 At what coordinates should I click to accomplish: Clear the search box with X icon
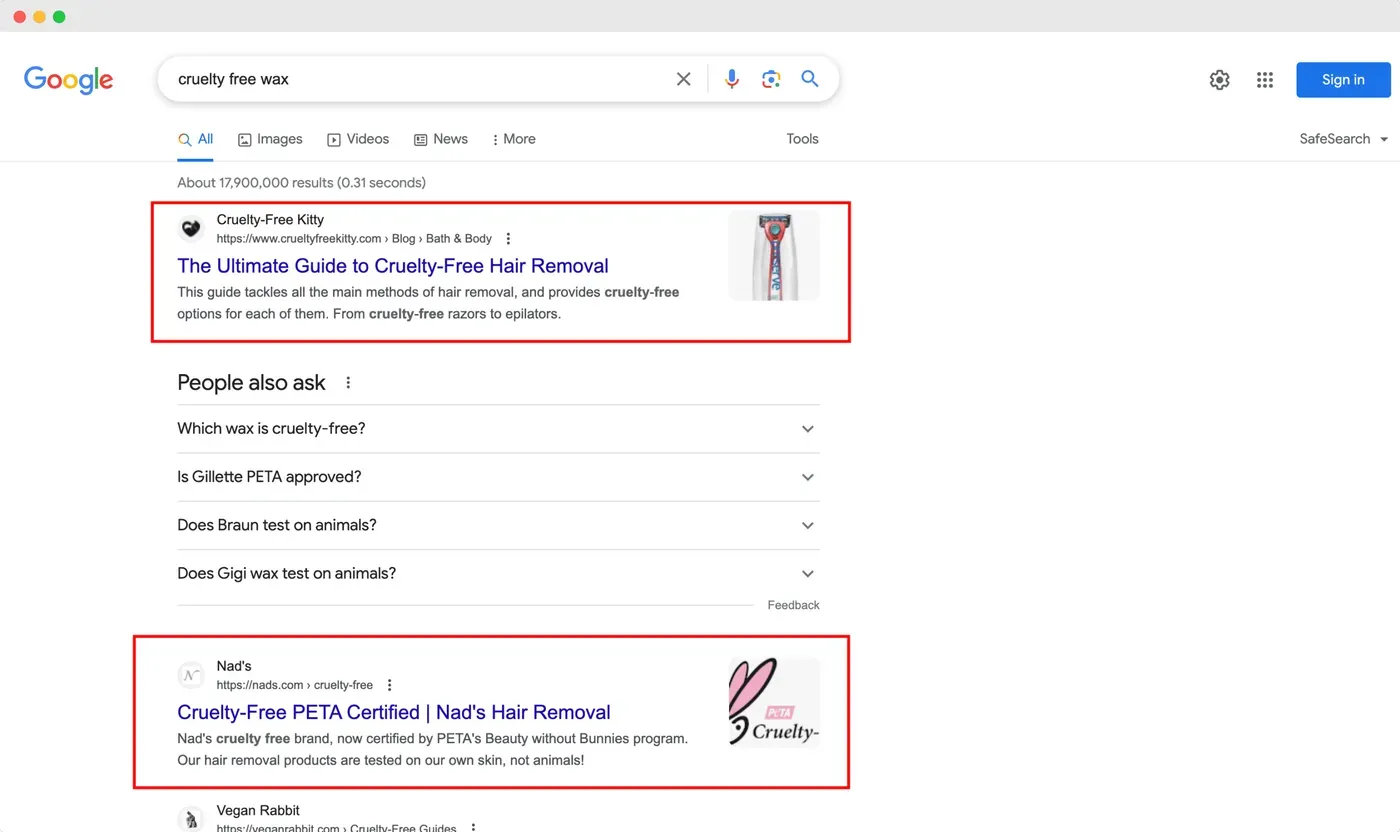click(684, 79)
